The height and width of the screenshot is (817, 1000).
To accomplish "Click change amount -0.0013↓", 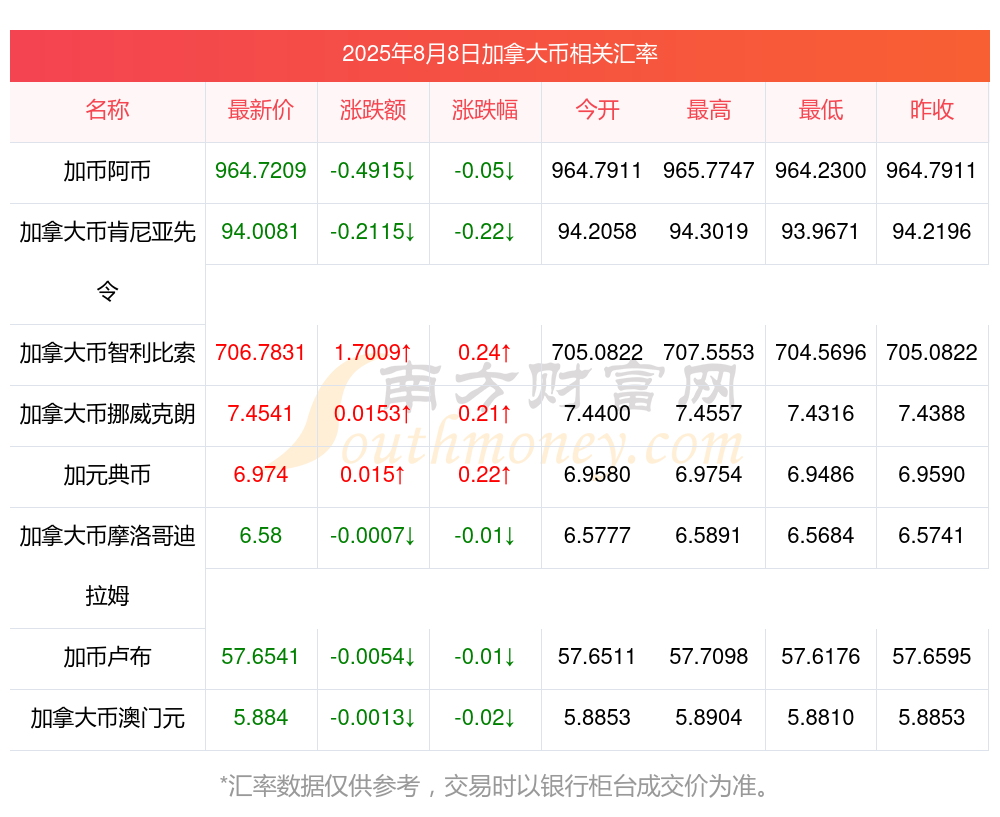I will coord(373,718).
